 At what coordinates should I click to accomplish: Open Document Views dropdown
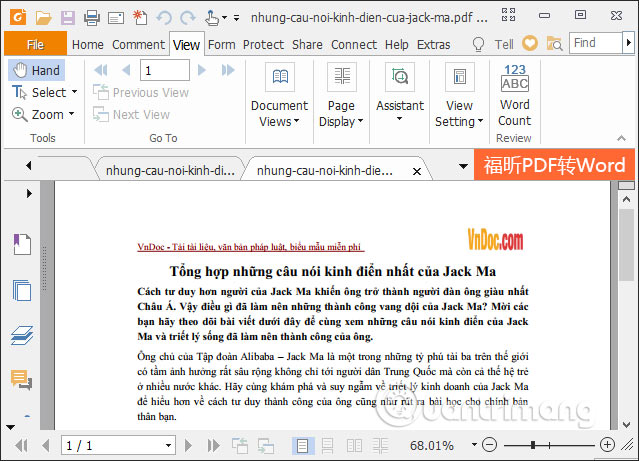click(280, 95)
